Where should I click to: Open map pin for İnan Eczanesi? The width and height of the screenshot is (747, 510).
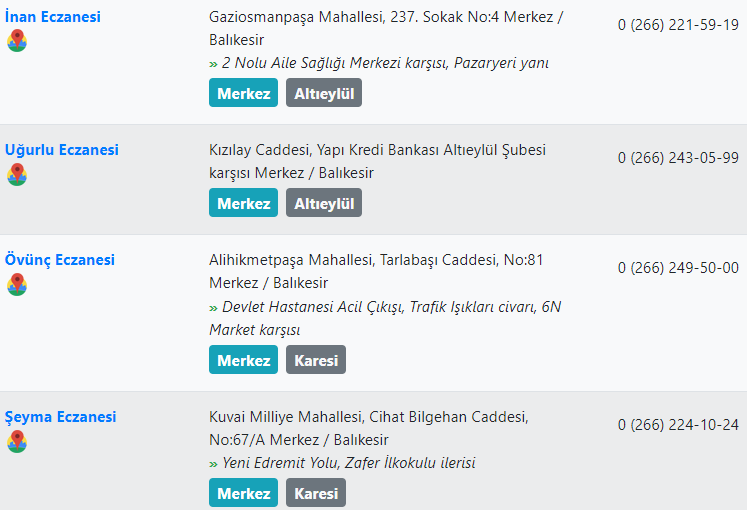(x=17, y=40)
